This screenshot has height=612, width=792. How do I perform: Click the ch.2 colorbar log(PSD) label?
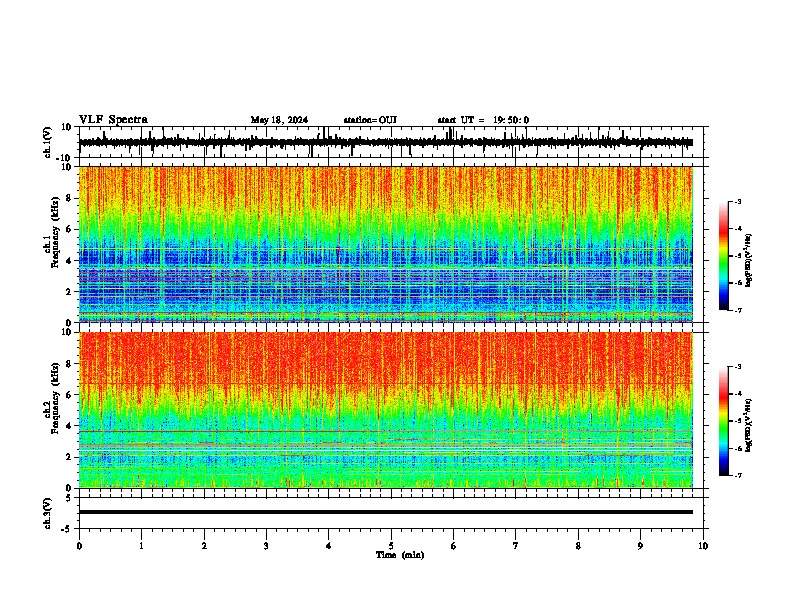click(749, 425)
